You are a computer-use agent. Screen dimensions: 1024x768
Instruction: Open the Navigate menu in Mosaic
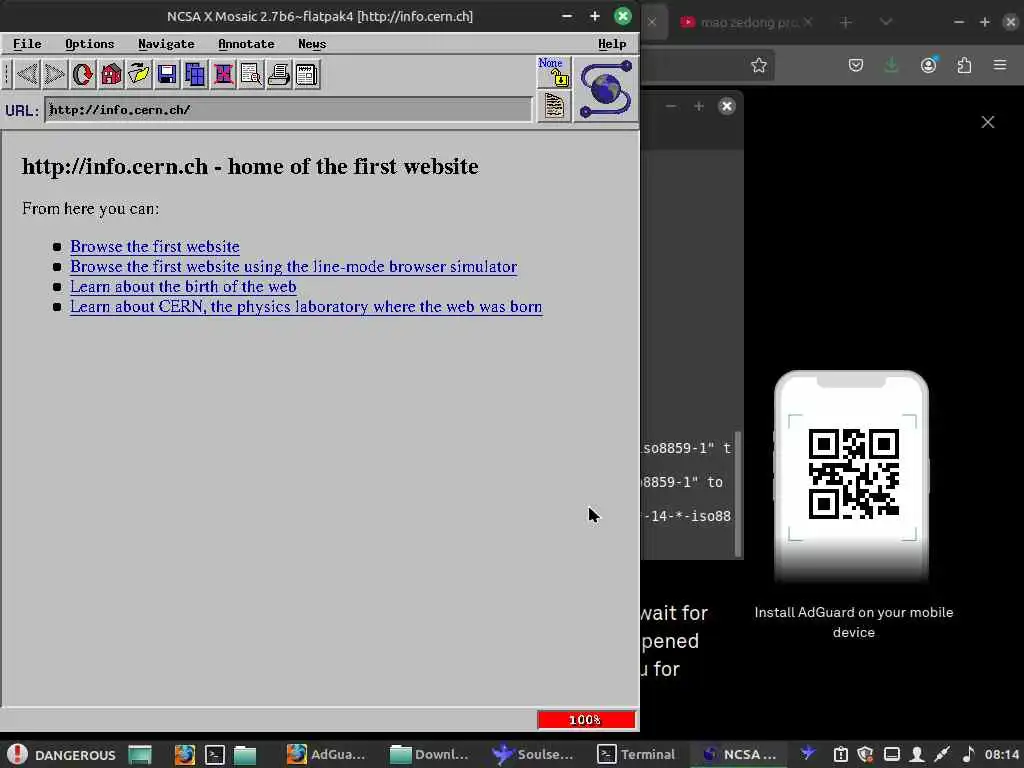[x=166, y=44]
